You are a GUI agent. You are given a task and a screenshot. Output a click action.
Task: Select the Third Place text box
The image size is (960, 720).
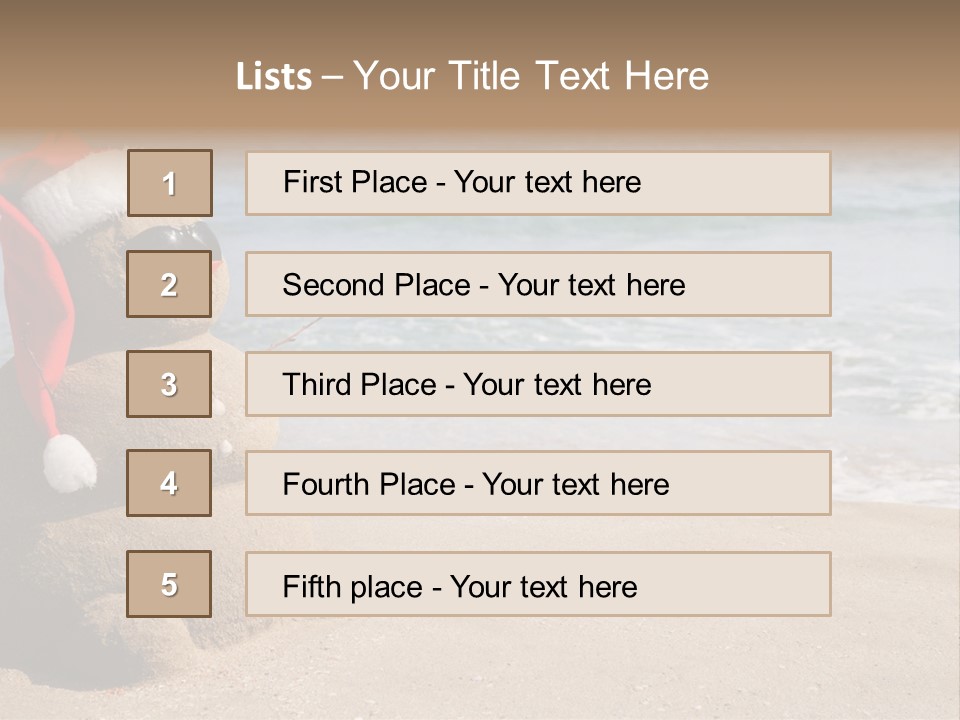(x=538, y=384)
